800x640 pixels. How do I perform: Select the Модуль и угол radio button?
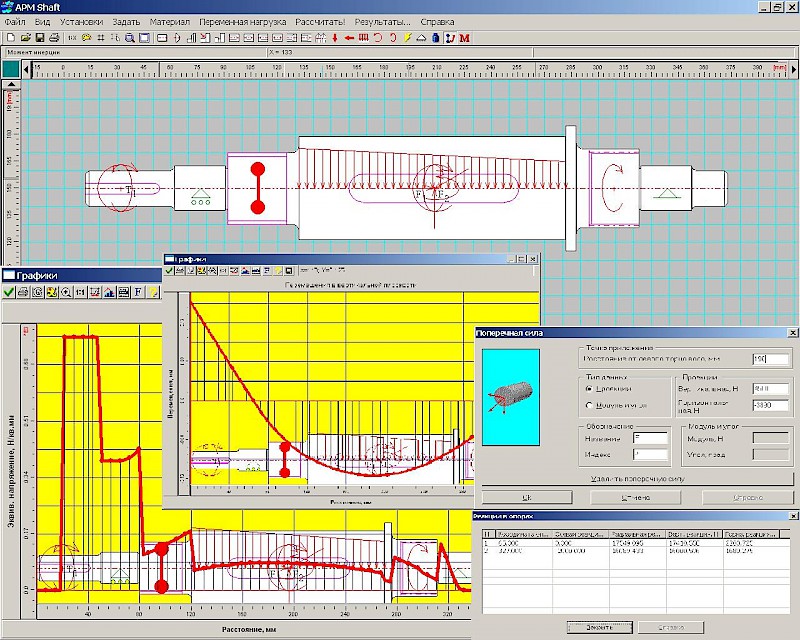tap(589, 405)
